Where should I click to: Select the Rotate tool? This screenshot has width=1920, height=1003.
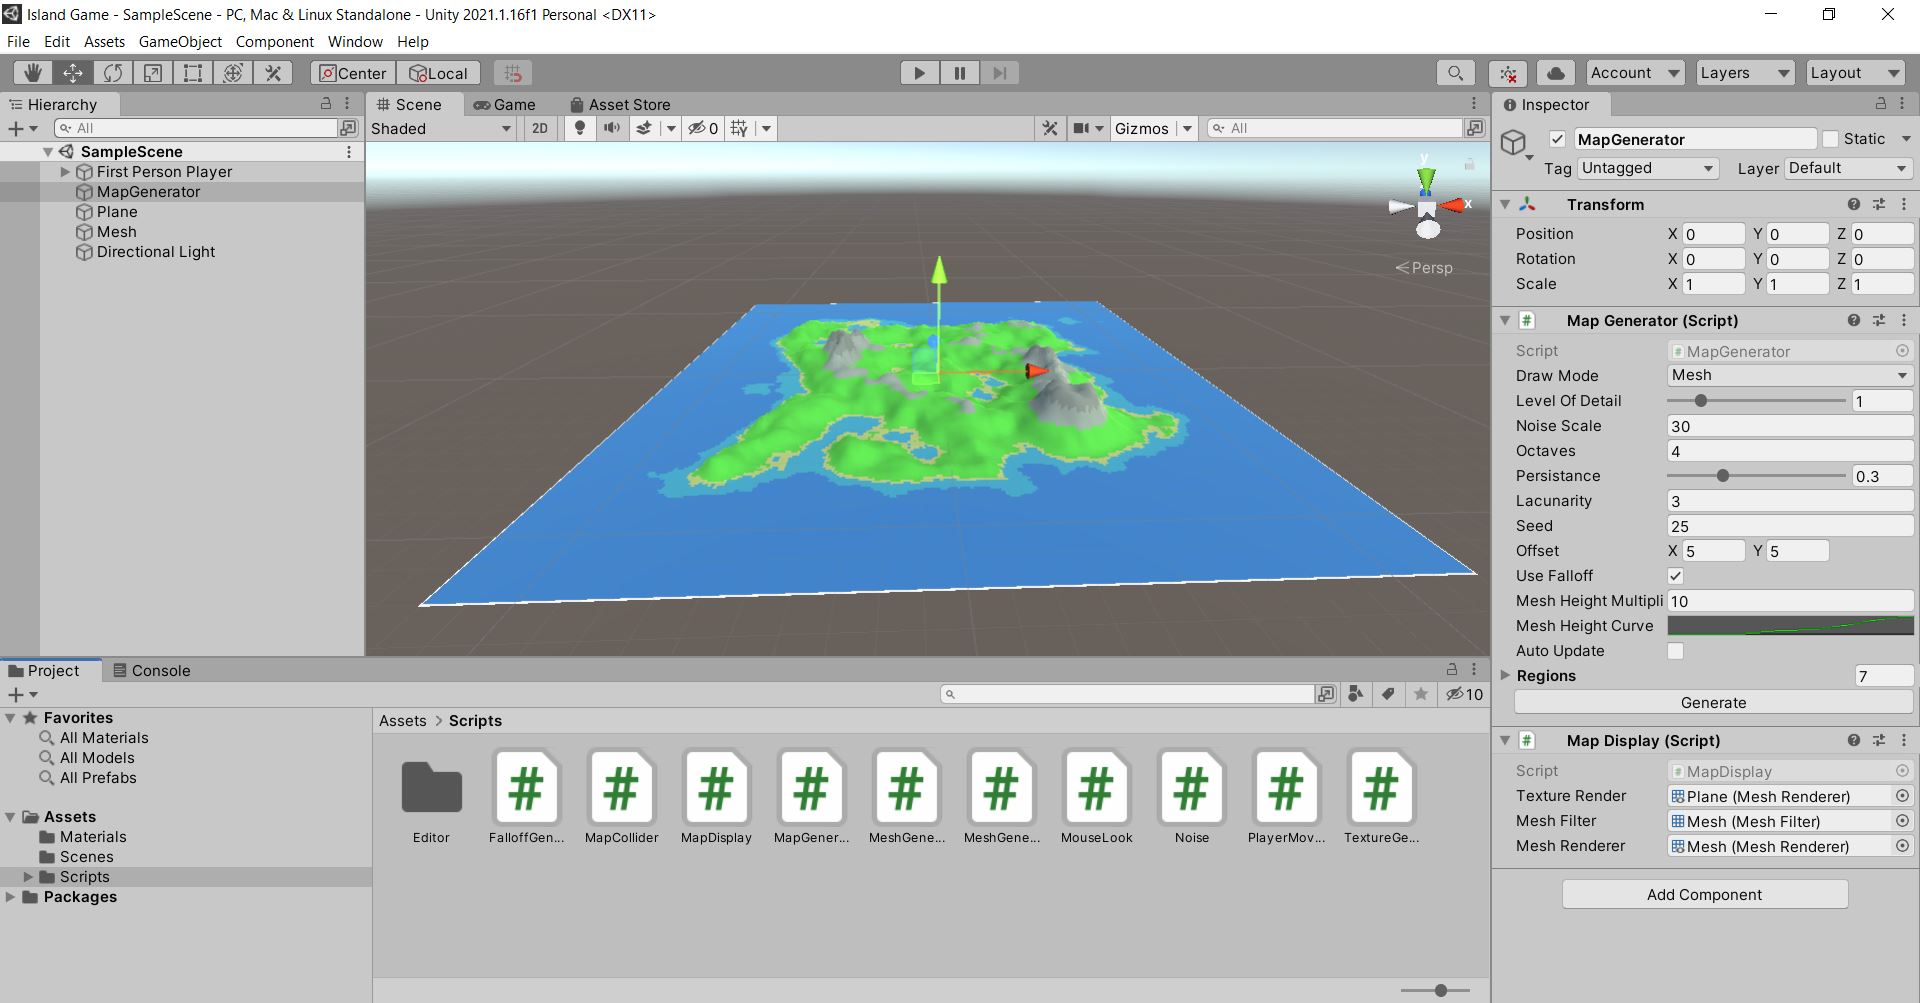coord(113,73)
